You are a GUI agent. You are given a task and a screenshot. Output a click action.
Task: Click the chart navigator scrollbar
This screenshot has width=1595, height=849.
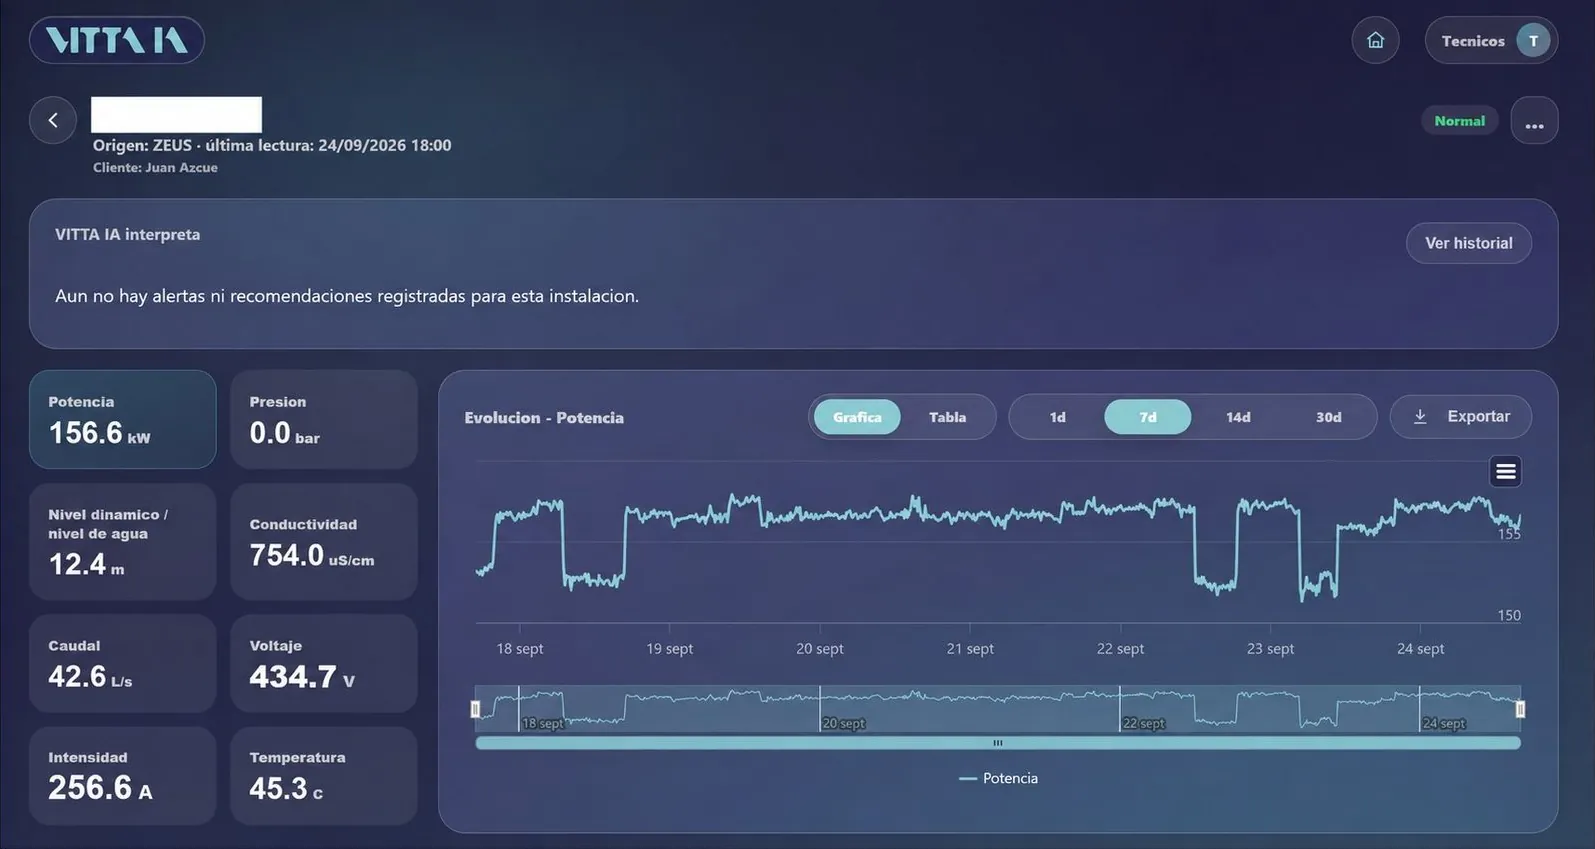tap(998, 743)
